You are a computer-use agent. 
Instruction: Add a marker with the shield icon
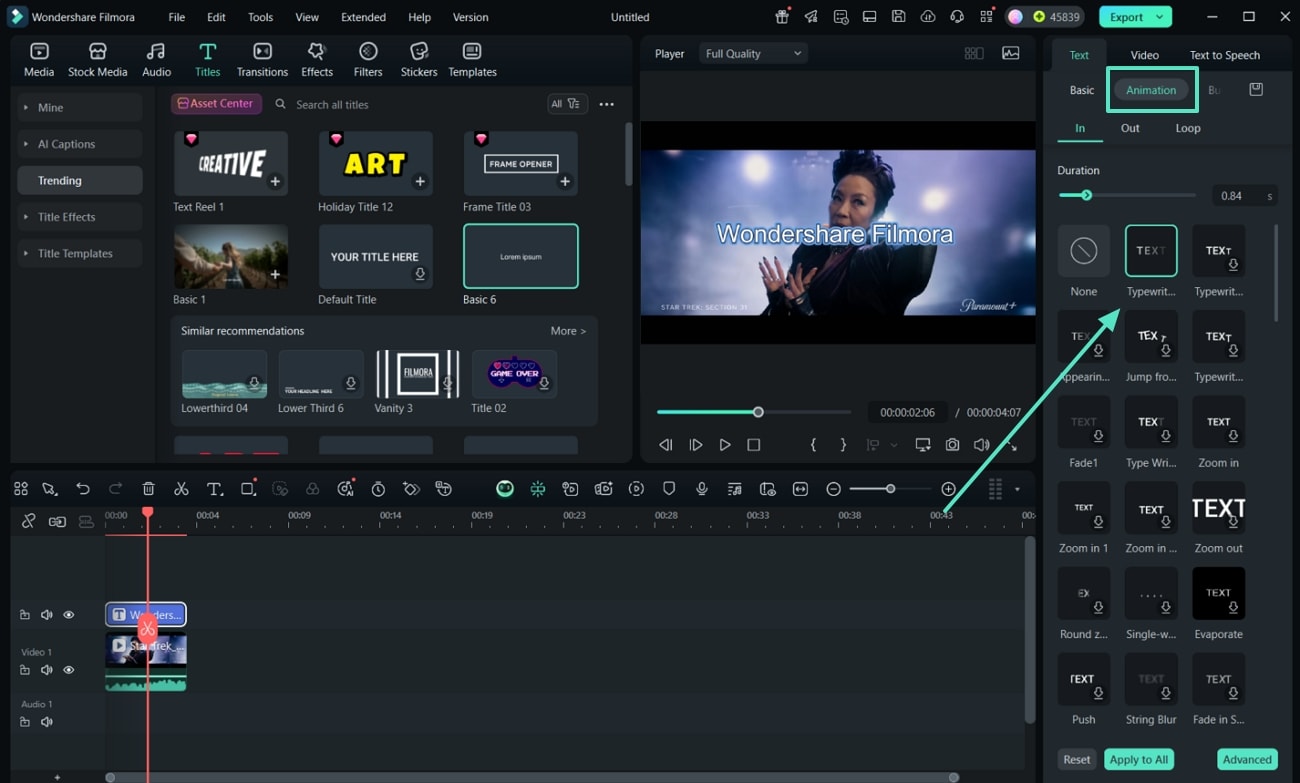pos(669,488)
